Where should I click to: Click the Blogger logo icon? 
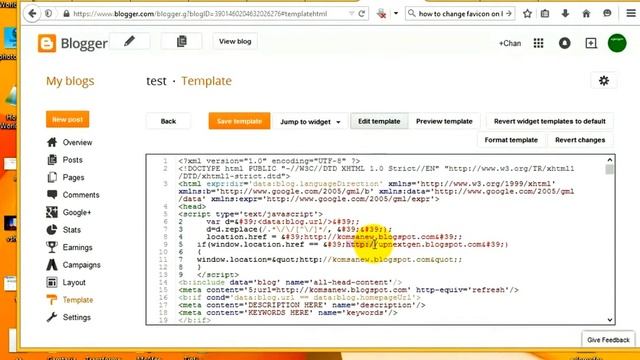click(x=47, y=43)
